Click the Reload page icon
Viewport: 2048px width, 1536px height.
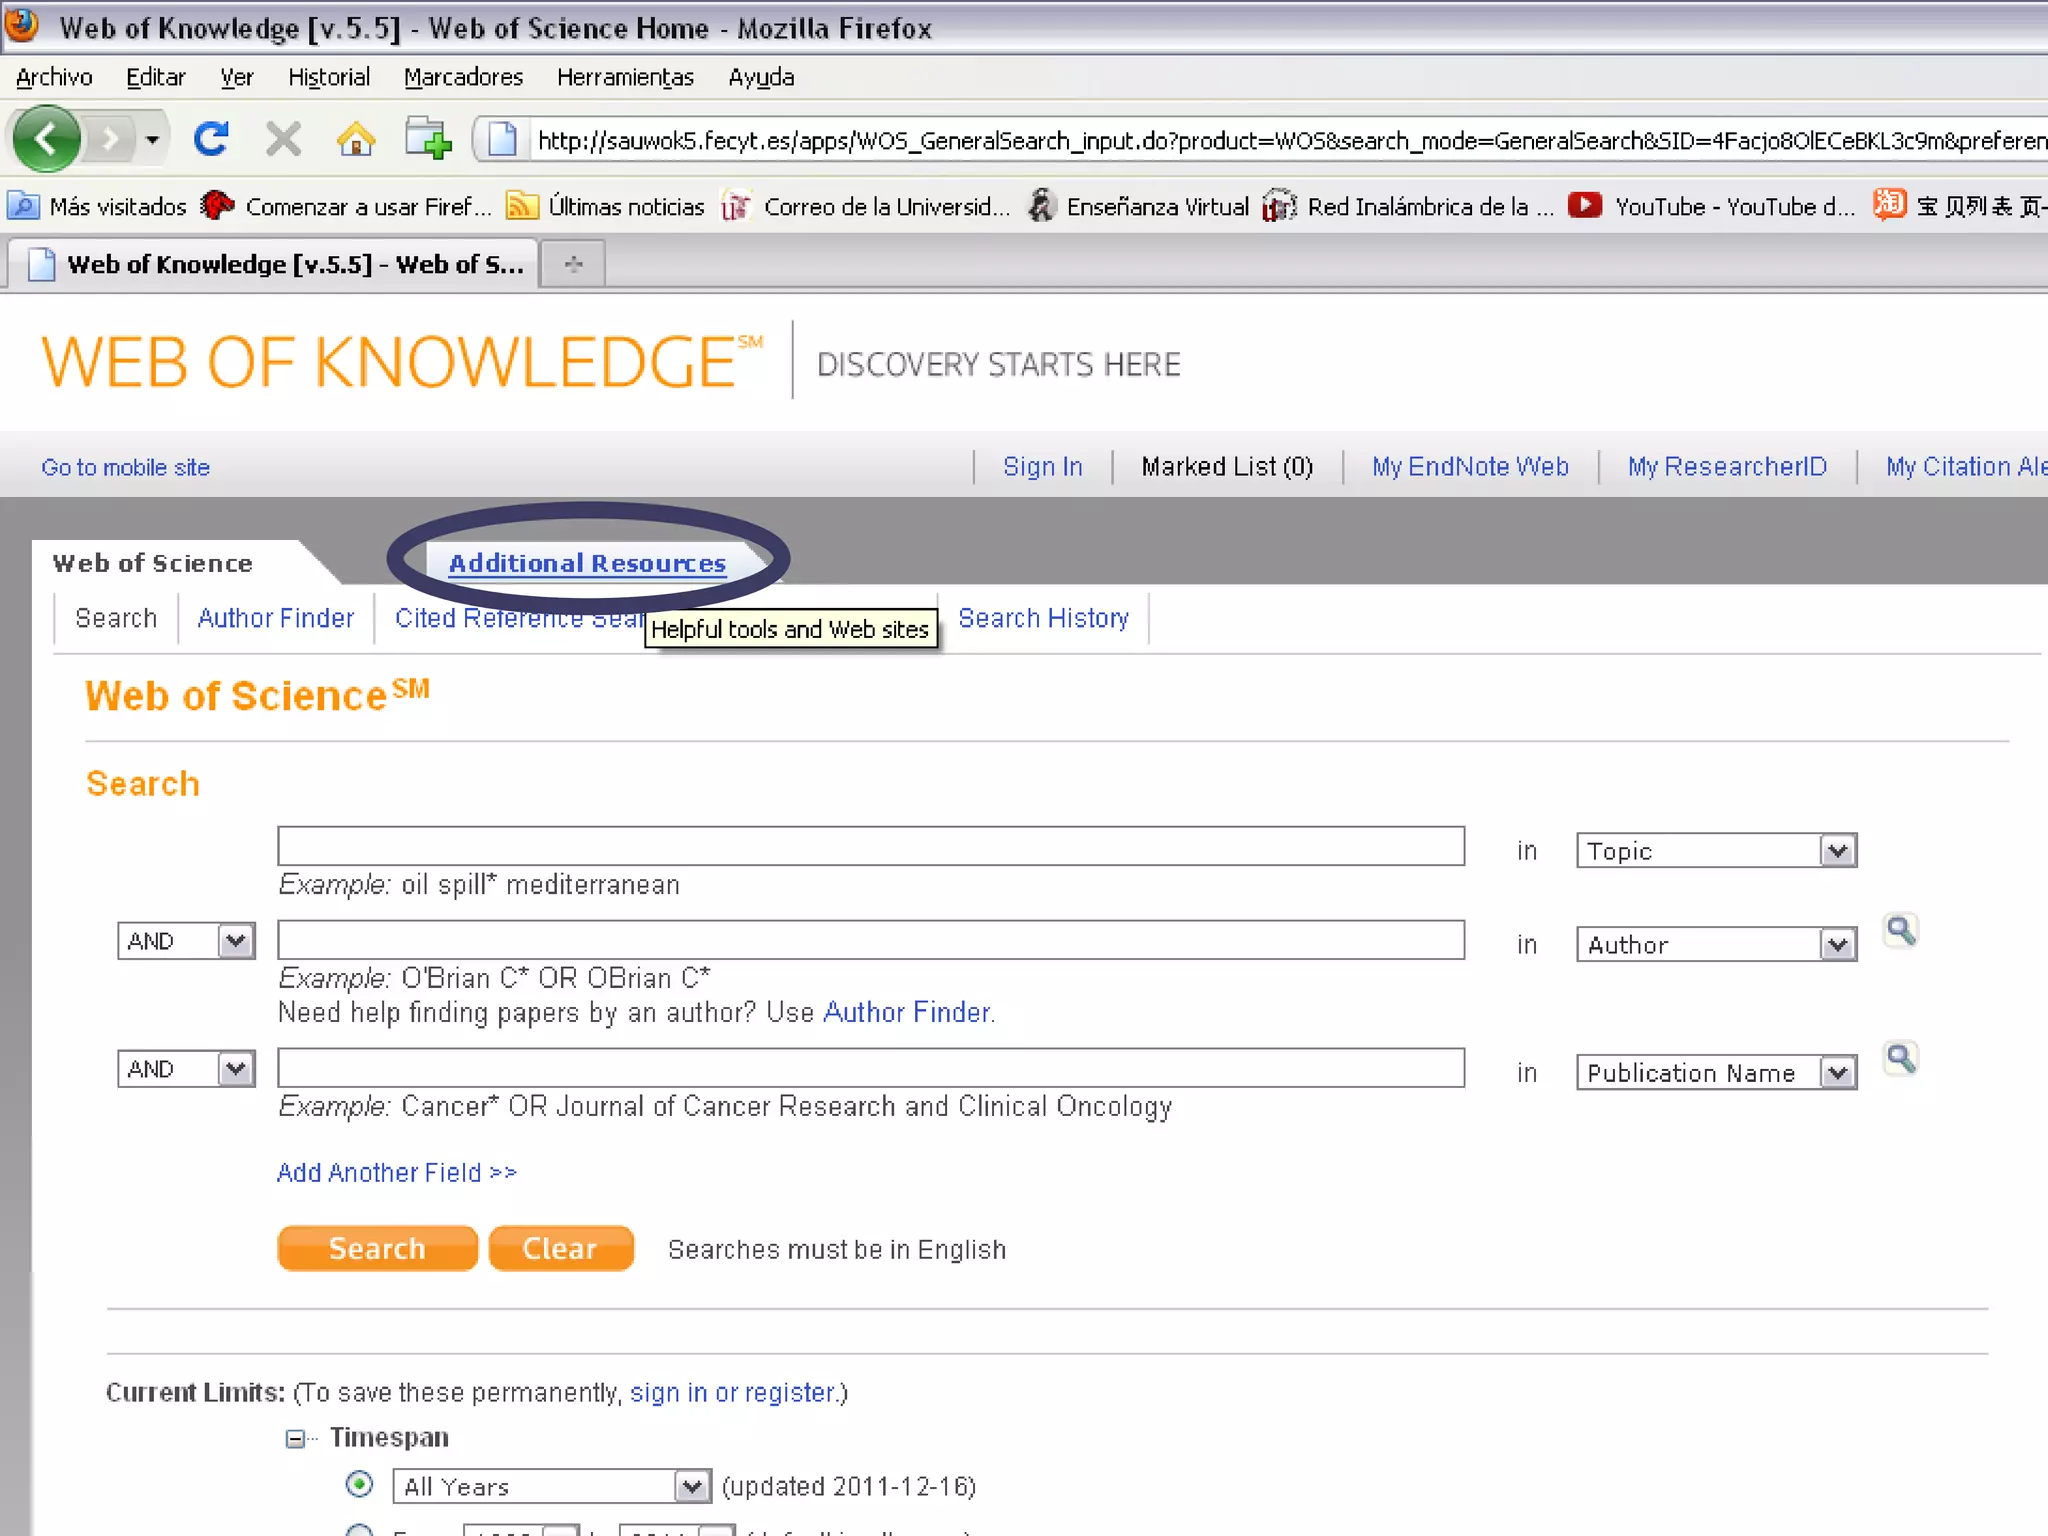pos(211,139)
